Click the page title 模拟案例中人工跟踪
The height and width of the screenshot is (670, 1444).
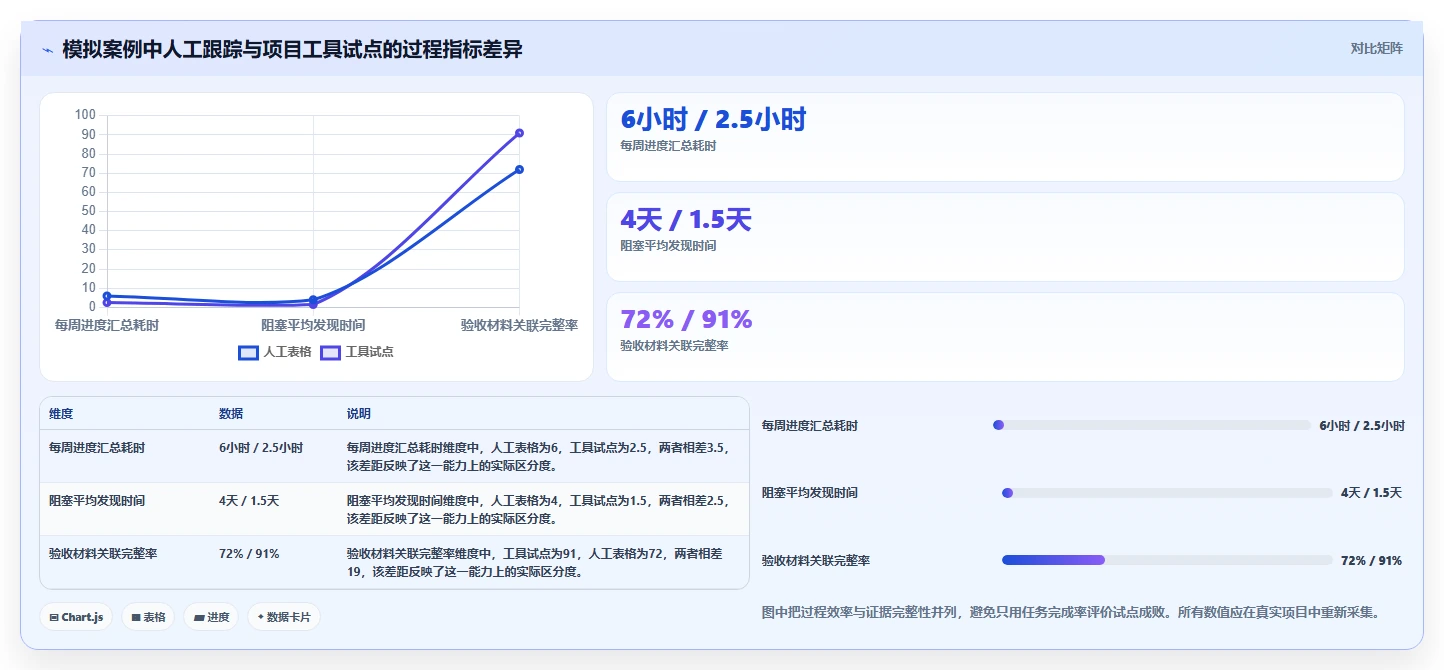pos(292,49)
